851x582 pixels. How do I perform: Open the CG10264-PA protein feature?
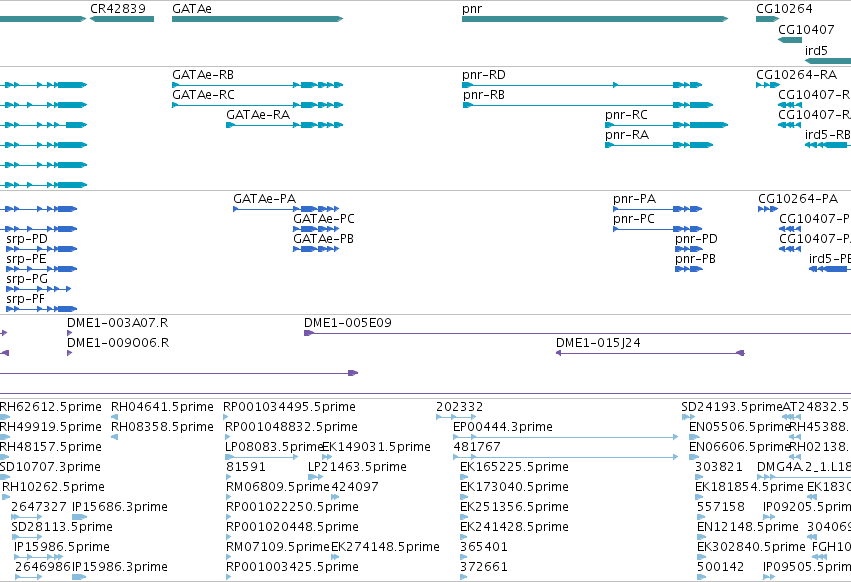point(798,199)
